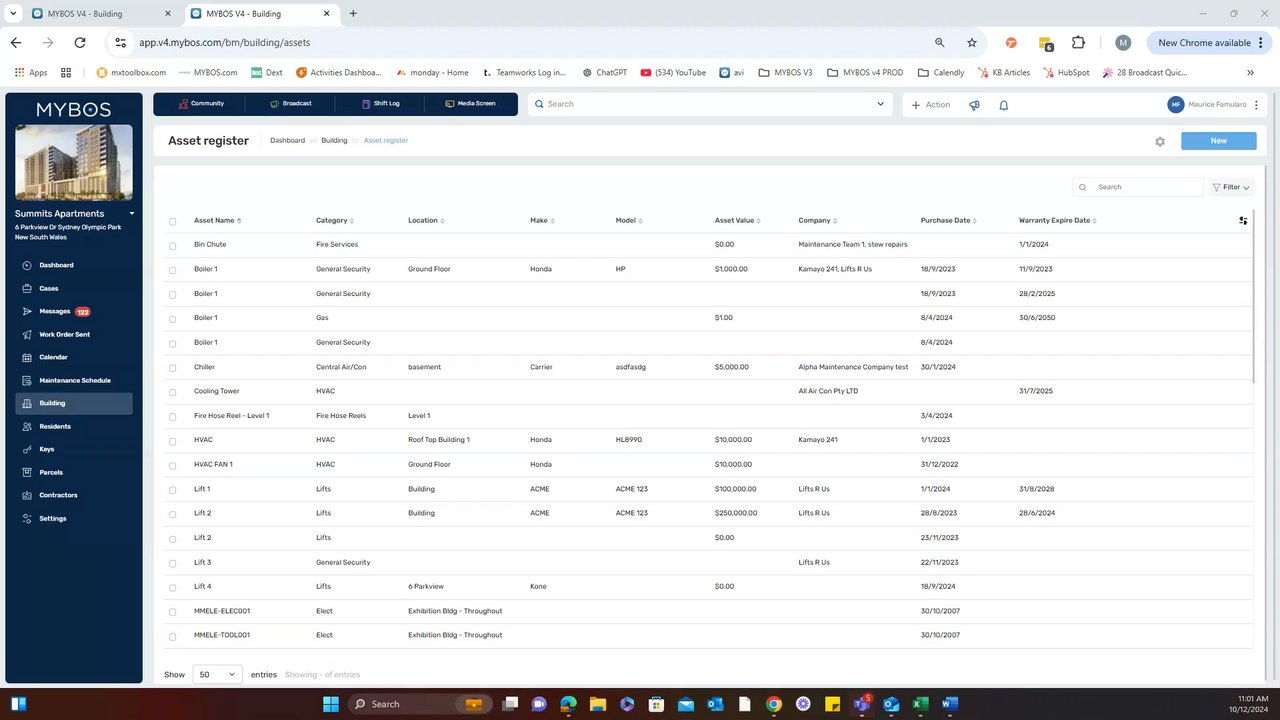
Task: Expand the top search bar dropdown arrow
Action: [x=881, y=104]
